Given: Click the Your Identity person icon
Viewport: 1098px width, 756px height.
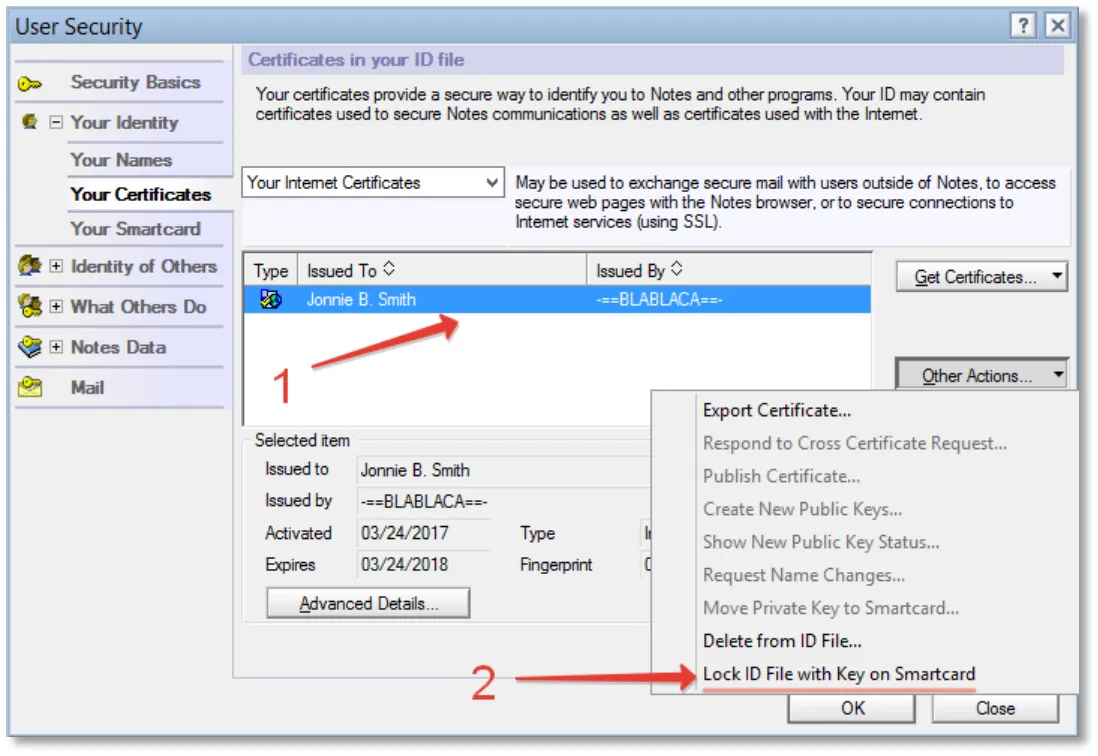Looking at the screenshot, I should click(29, 122).
